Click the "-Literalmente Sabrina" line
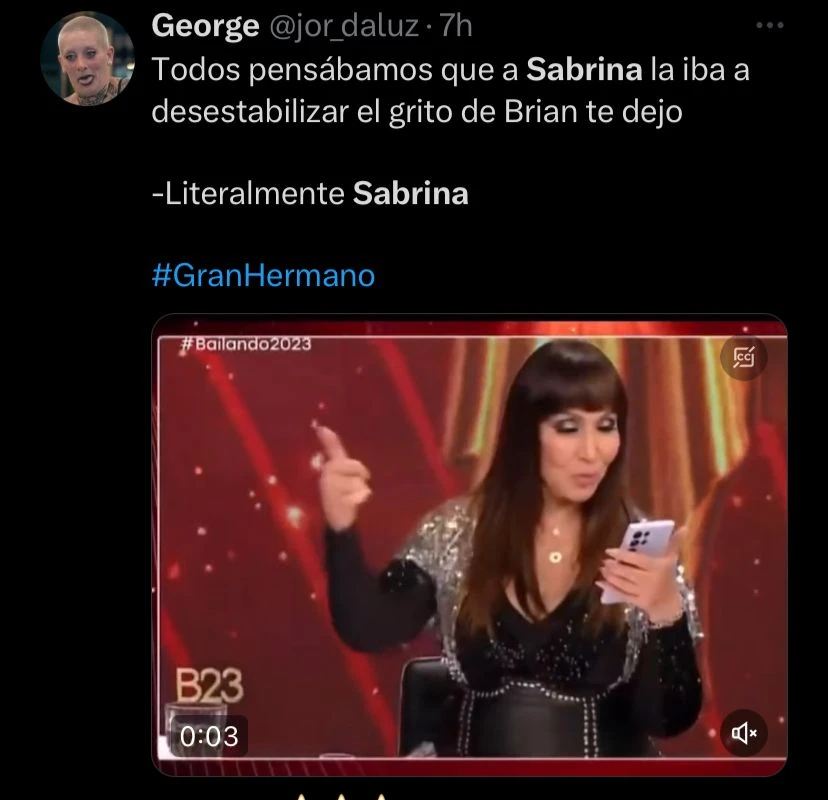The height and width of the screenshot is (800, 828). click(310, 193)
